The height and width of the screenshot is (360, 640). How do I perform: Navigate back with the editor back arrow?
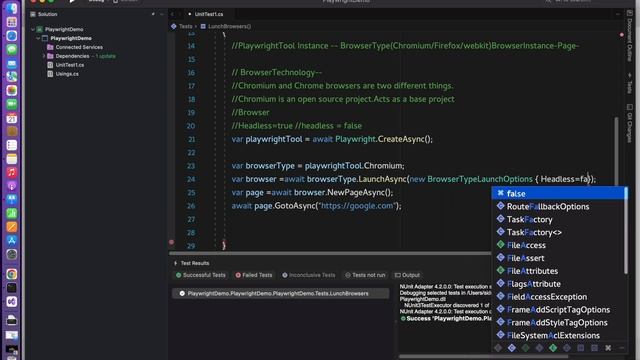point(172,14)
